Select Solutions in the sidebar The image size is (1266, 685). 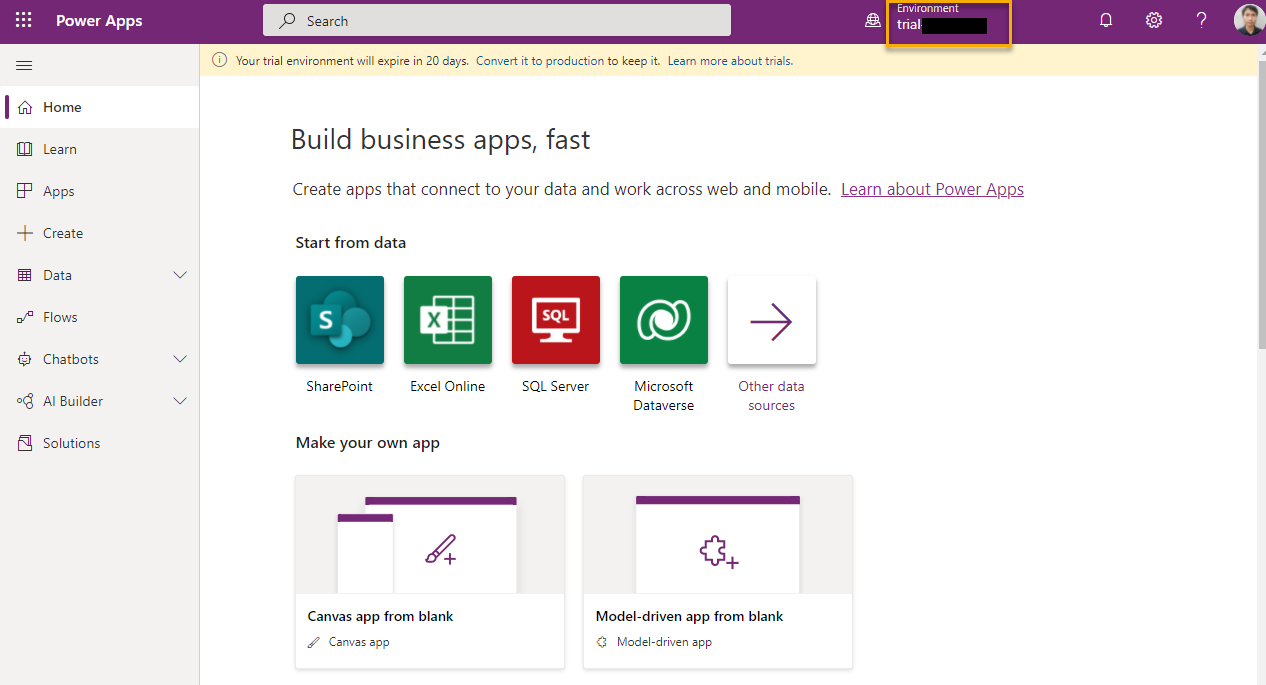tap(100, 443)
